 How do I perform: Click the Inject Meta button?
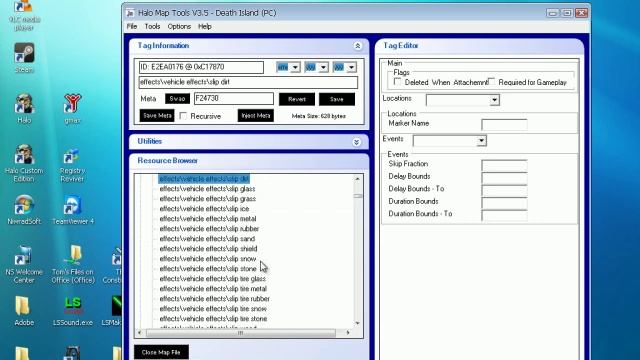pos(256,116)
